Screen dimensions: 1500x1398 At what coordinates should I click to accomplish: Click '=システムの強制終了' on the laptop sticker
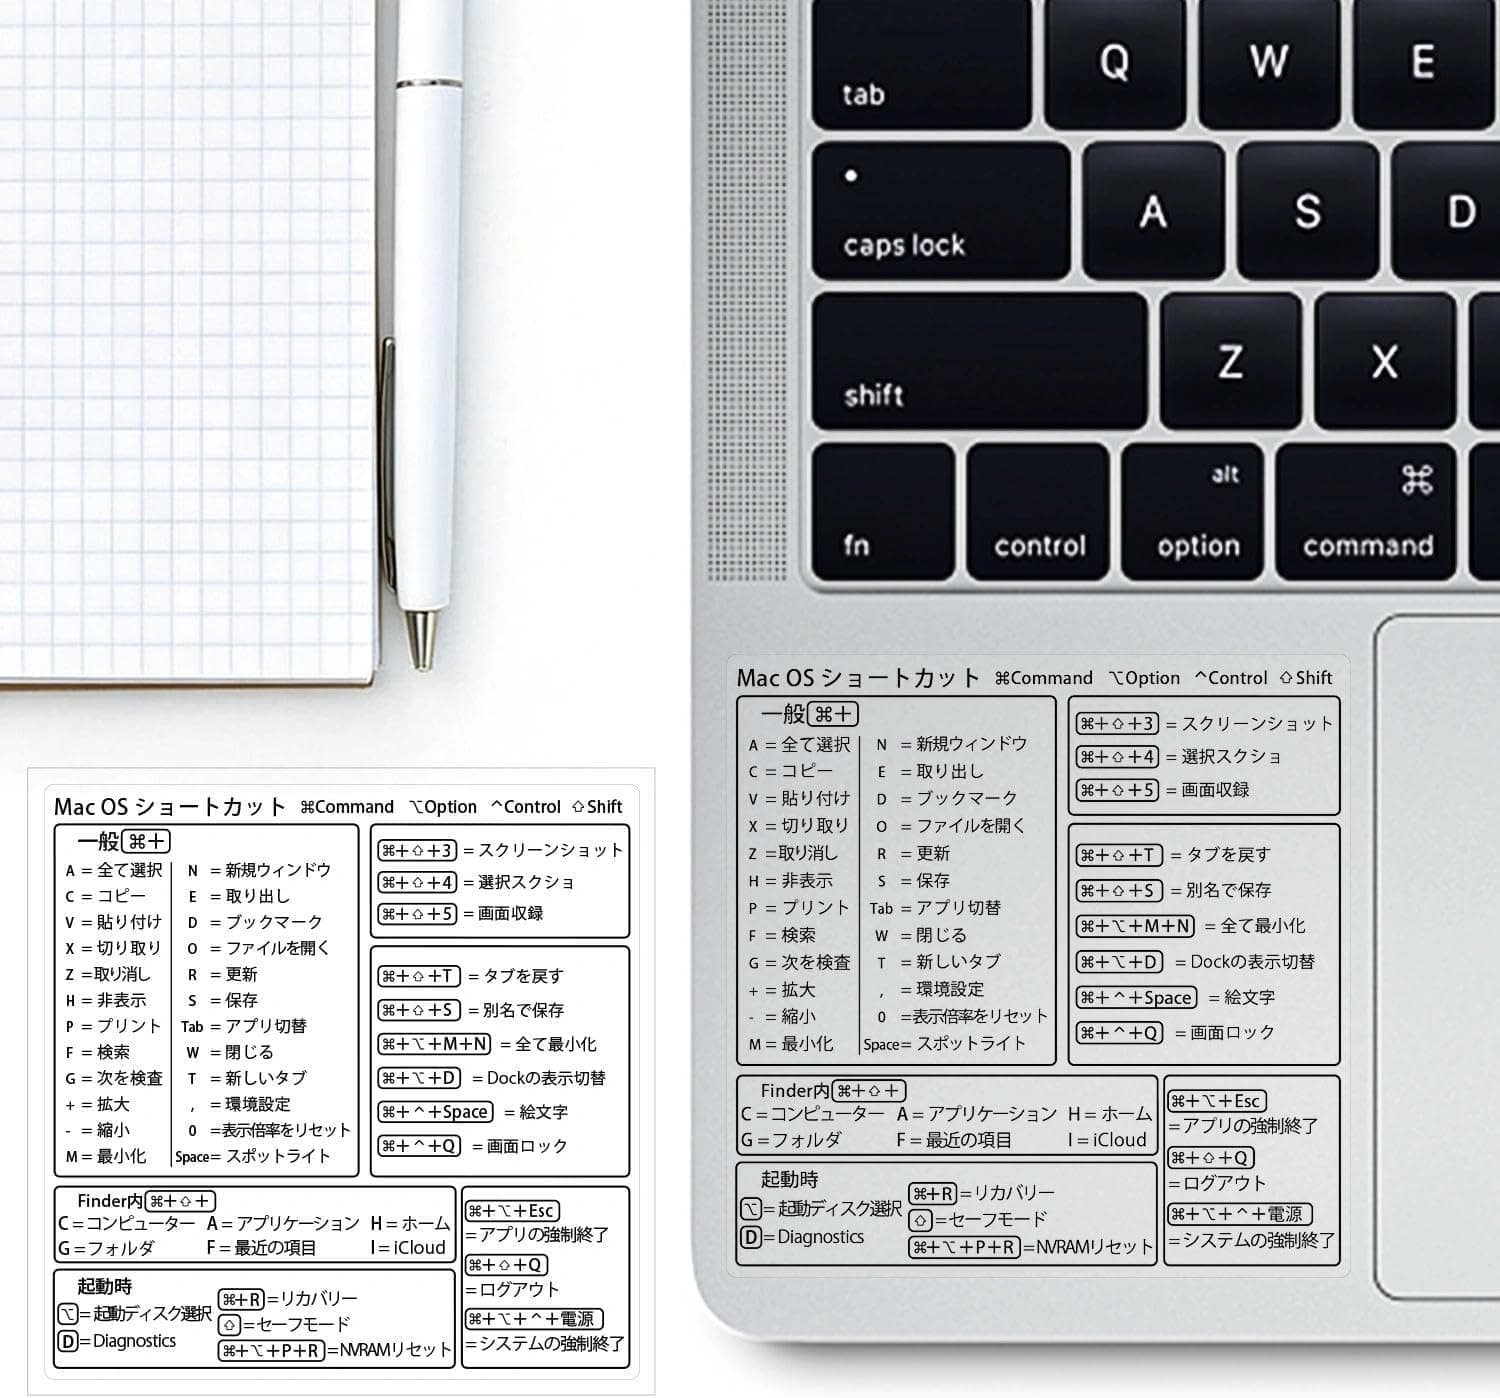(x=1251, y=1240)
